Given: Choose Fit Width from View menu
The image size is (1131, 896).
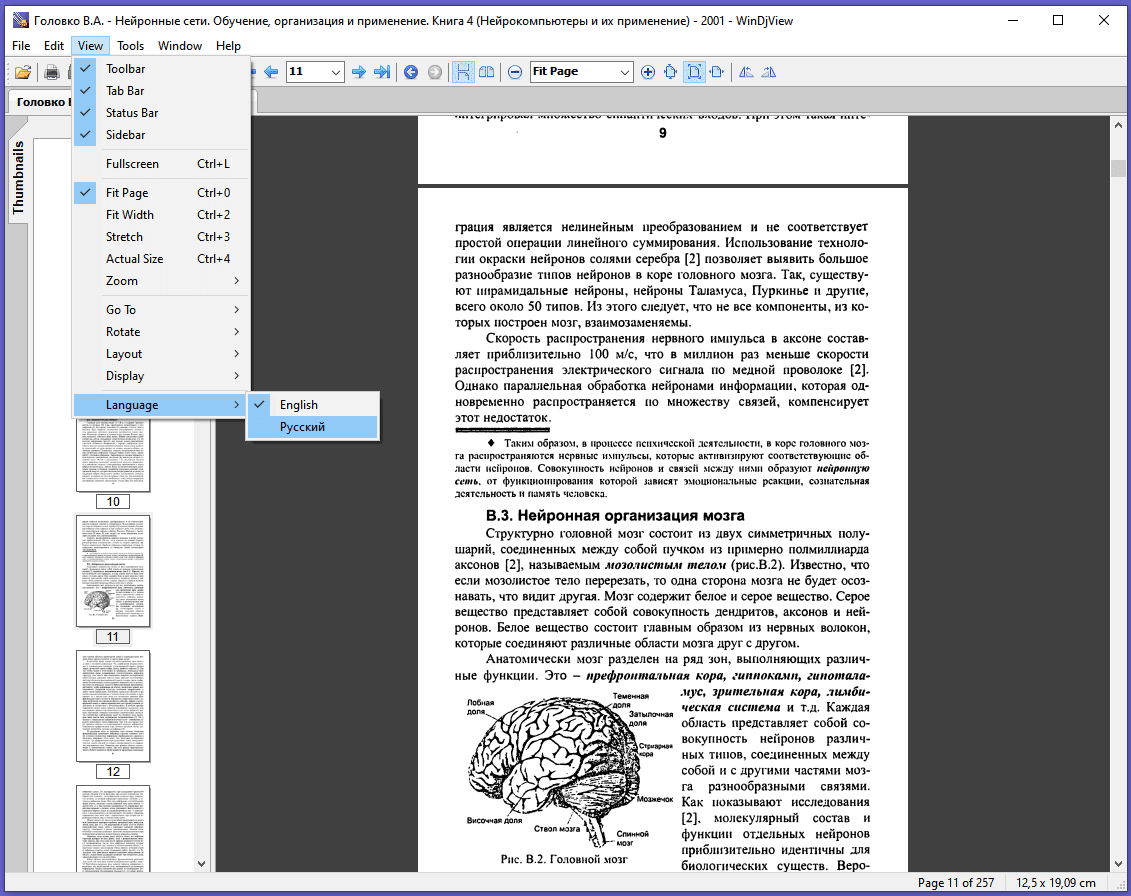Looking at the screenshot, I should point(130,215).
